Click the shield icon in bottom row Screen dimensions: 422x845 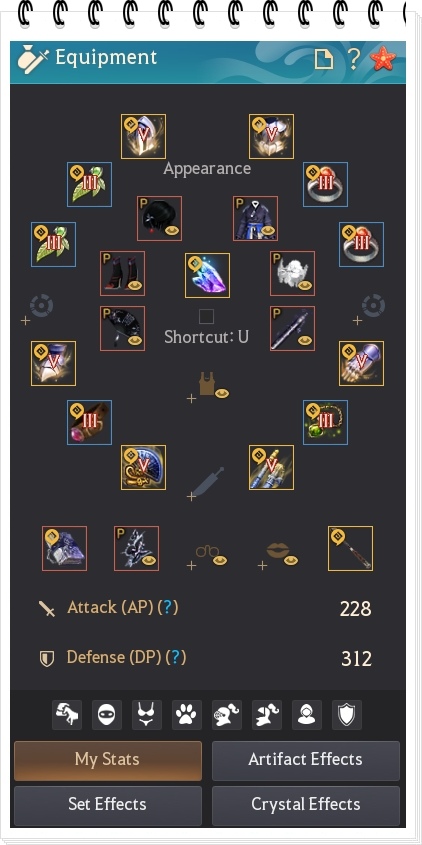point(347,715)
